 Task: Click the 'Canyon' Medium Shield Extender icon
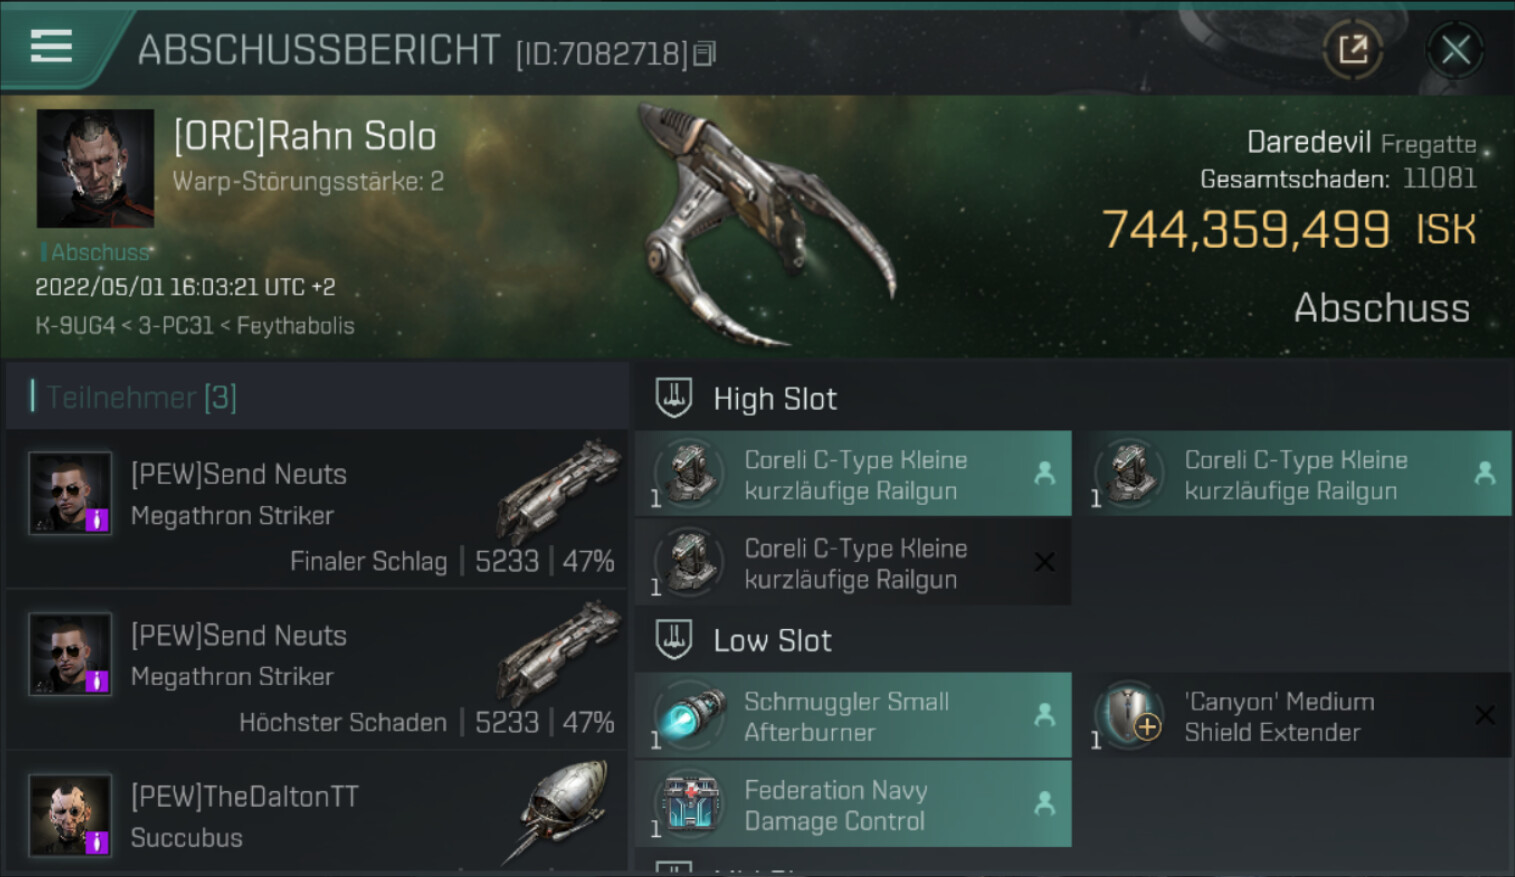coord(1131,716)
